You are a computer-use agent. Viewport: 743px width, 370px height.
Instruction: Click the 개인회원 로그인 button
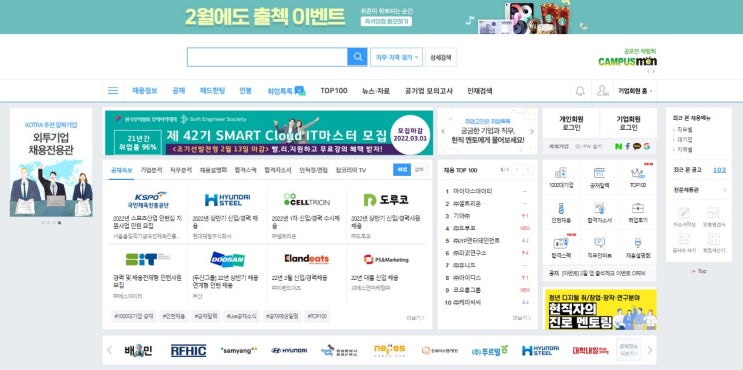point(571,123)
